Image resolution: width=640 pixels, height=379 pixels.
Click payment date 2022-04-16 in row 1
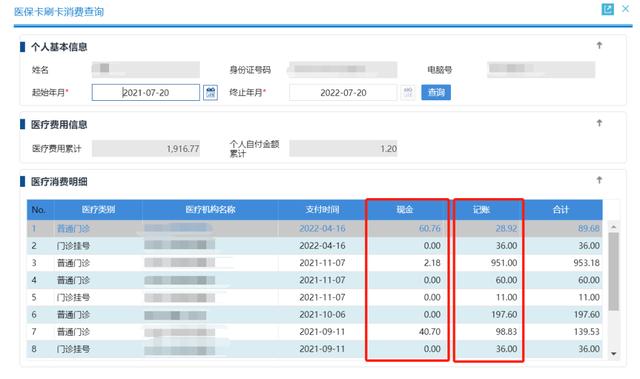click(x=322, y=229)
